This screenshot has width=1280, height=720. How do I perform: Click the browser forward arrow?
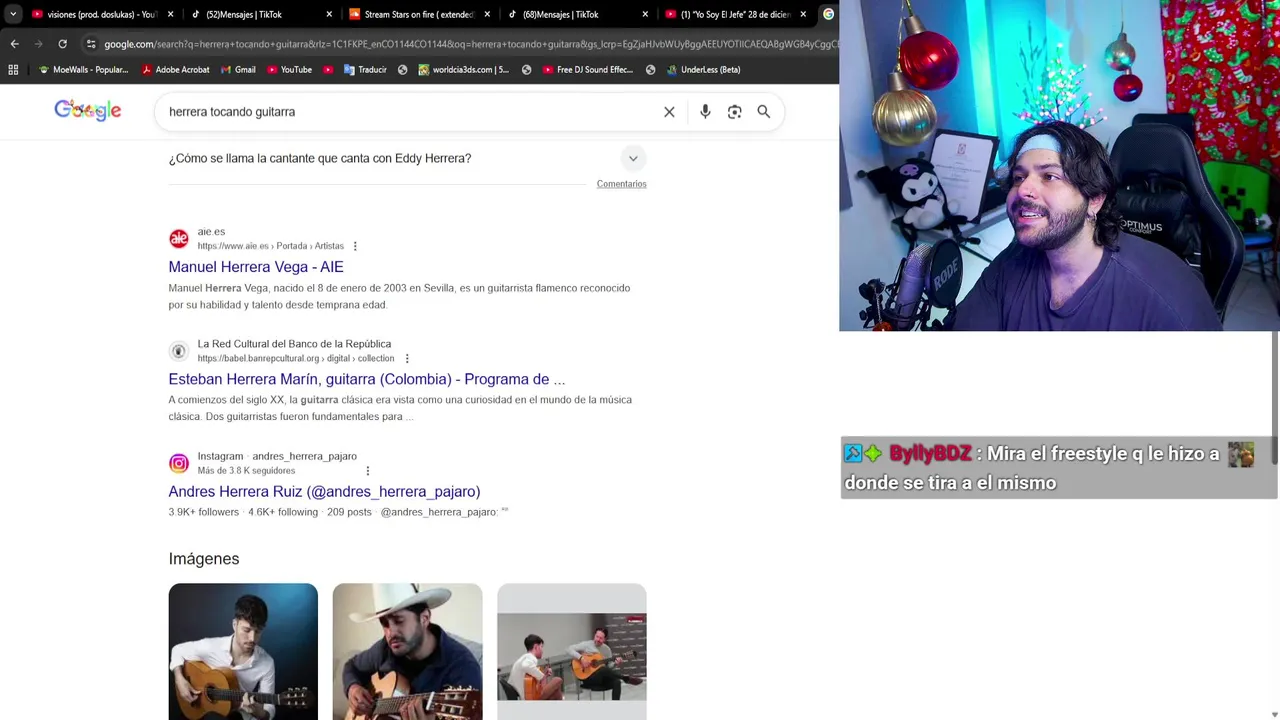tap(38, 44)
